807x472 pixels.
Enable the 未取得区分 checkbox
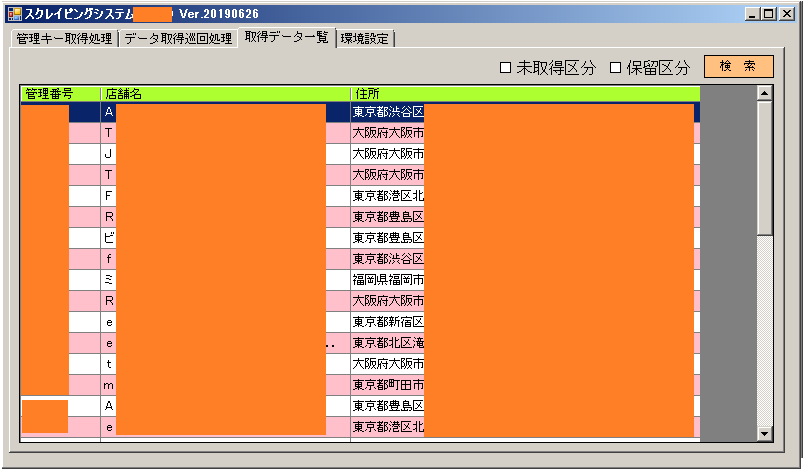click(505, 67)
